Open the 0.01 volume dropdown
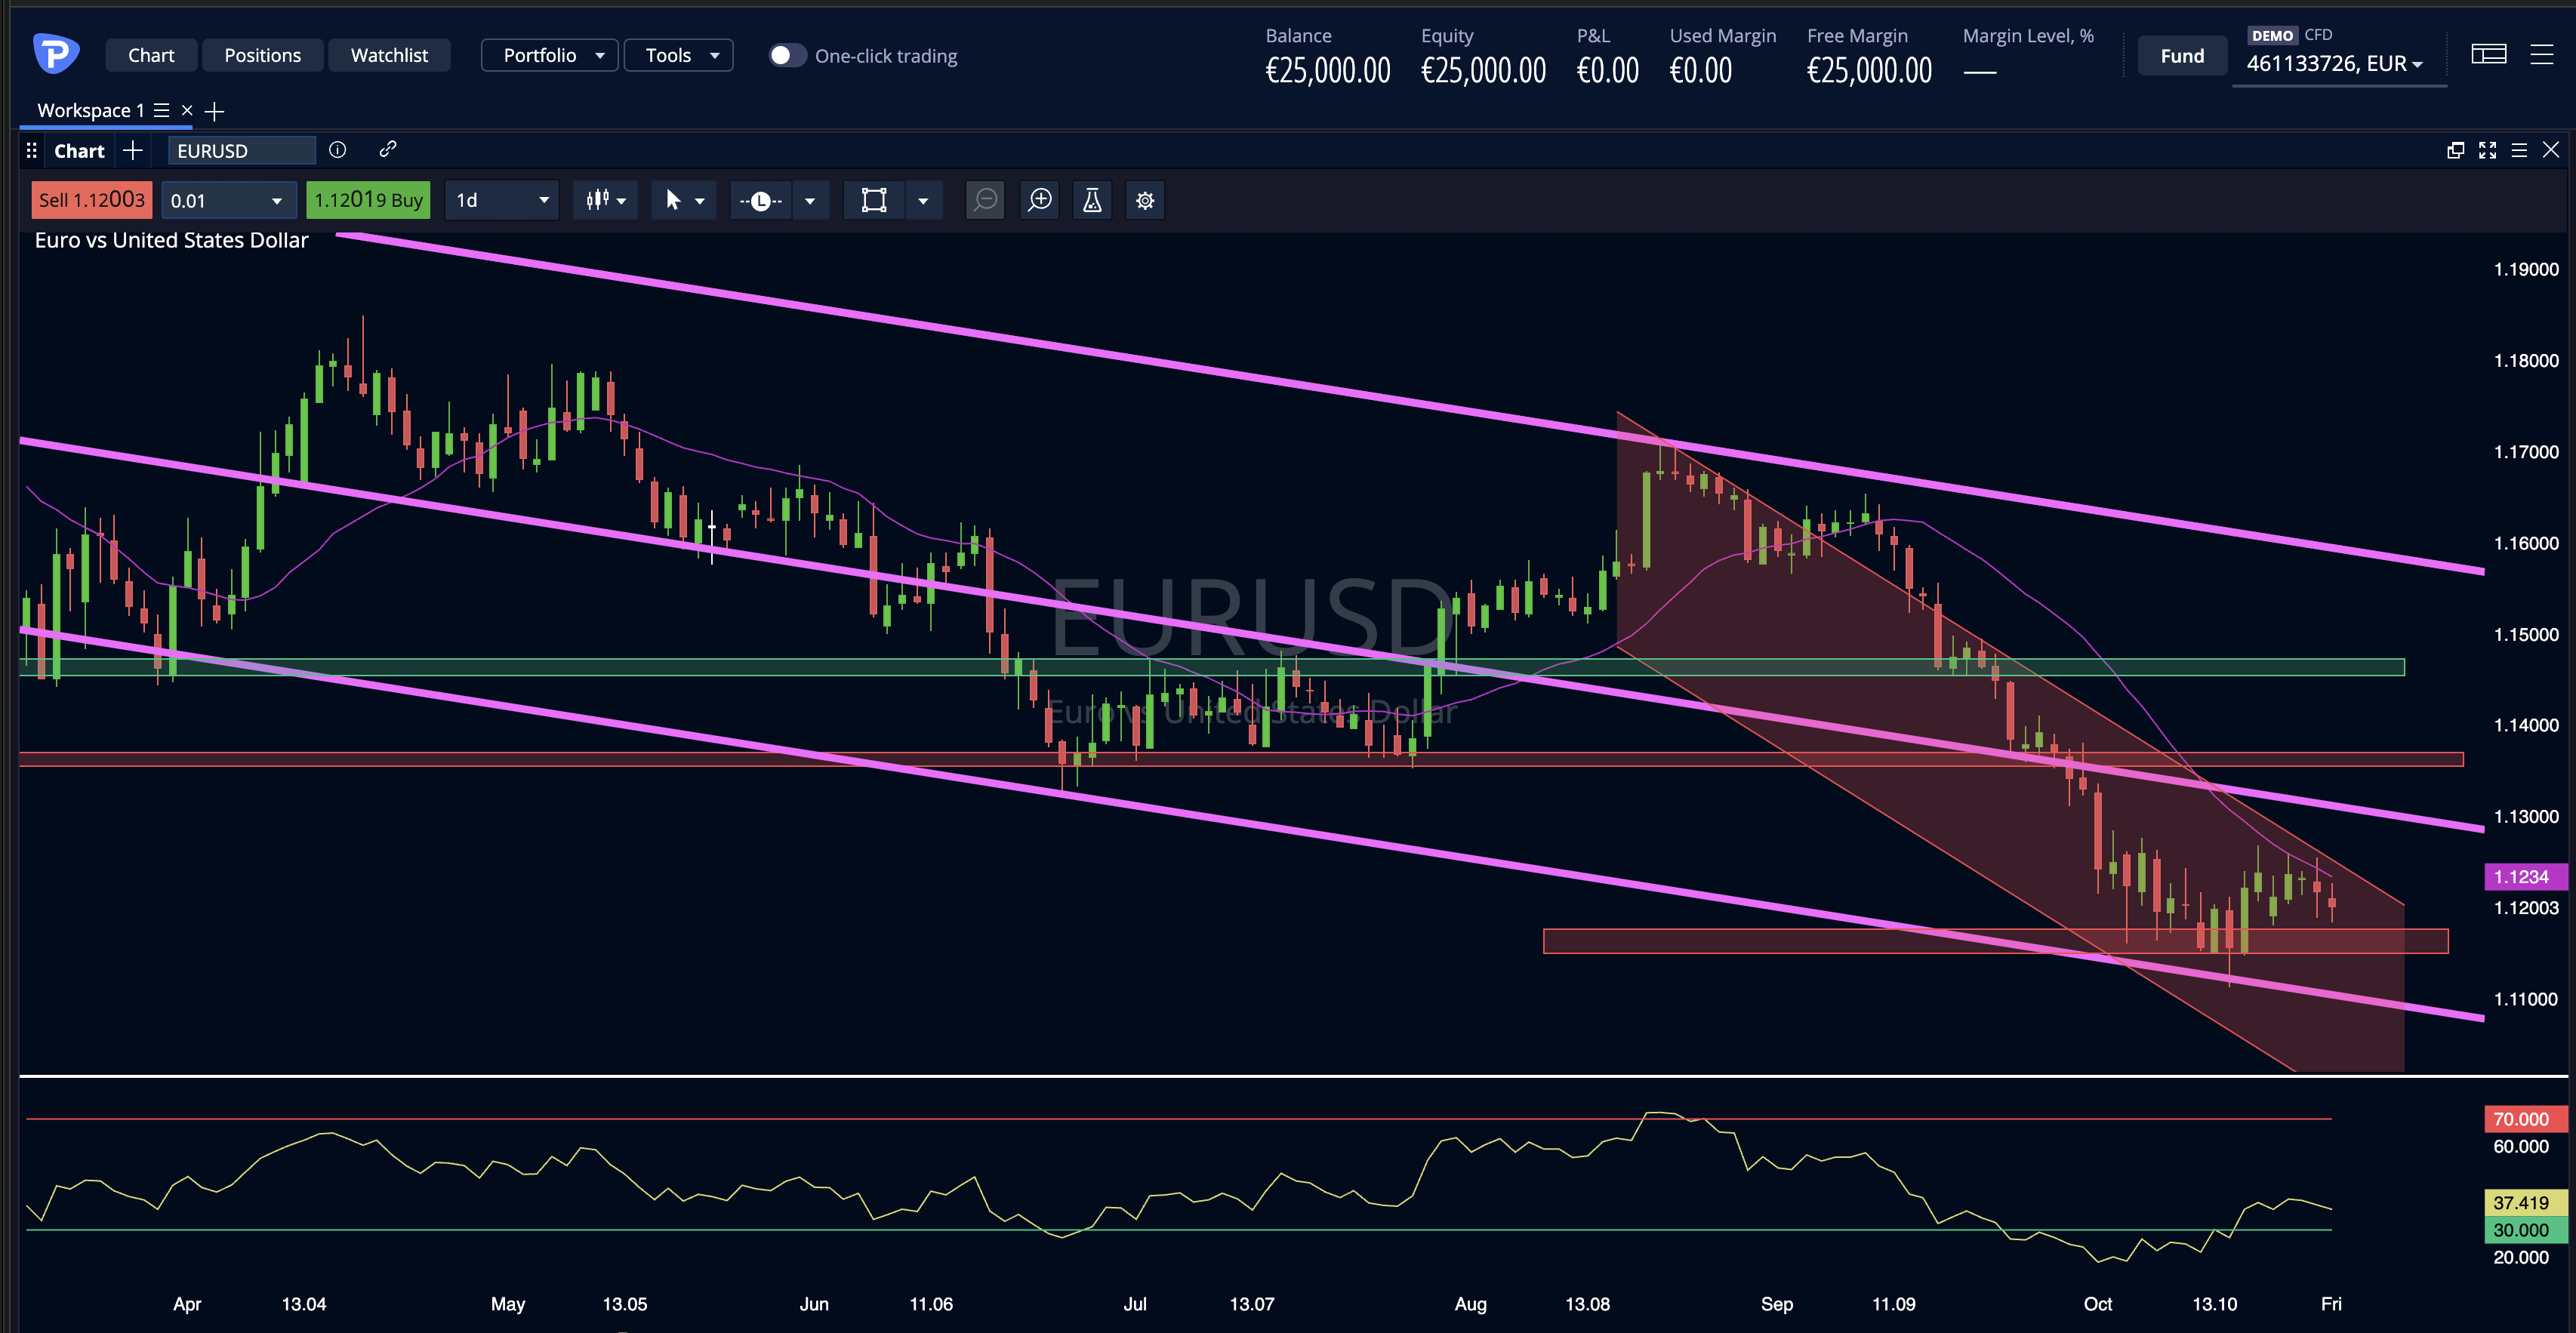The height and width of the screenshot is (1333, 2576). (x=229, y=200)
